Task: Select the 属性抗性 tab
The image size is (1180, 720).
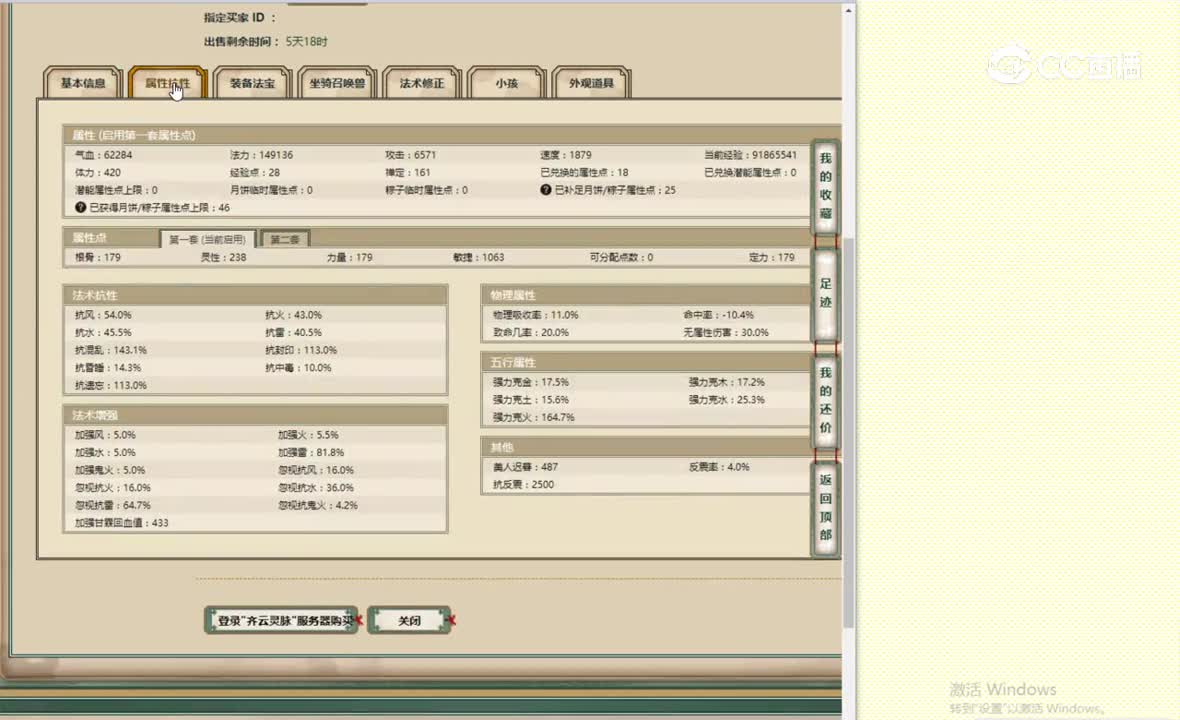Action: 167,83
